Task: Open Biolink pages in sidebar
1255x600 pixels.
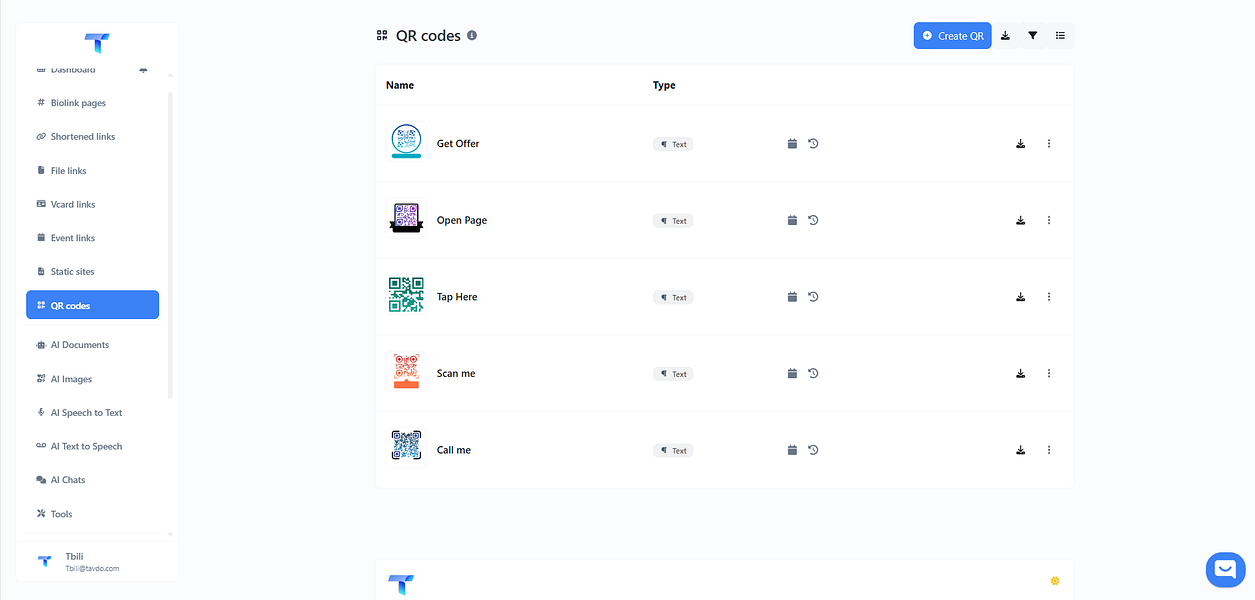Action: tap(78, 103)
